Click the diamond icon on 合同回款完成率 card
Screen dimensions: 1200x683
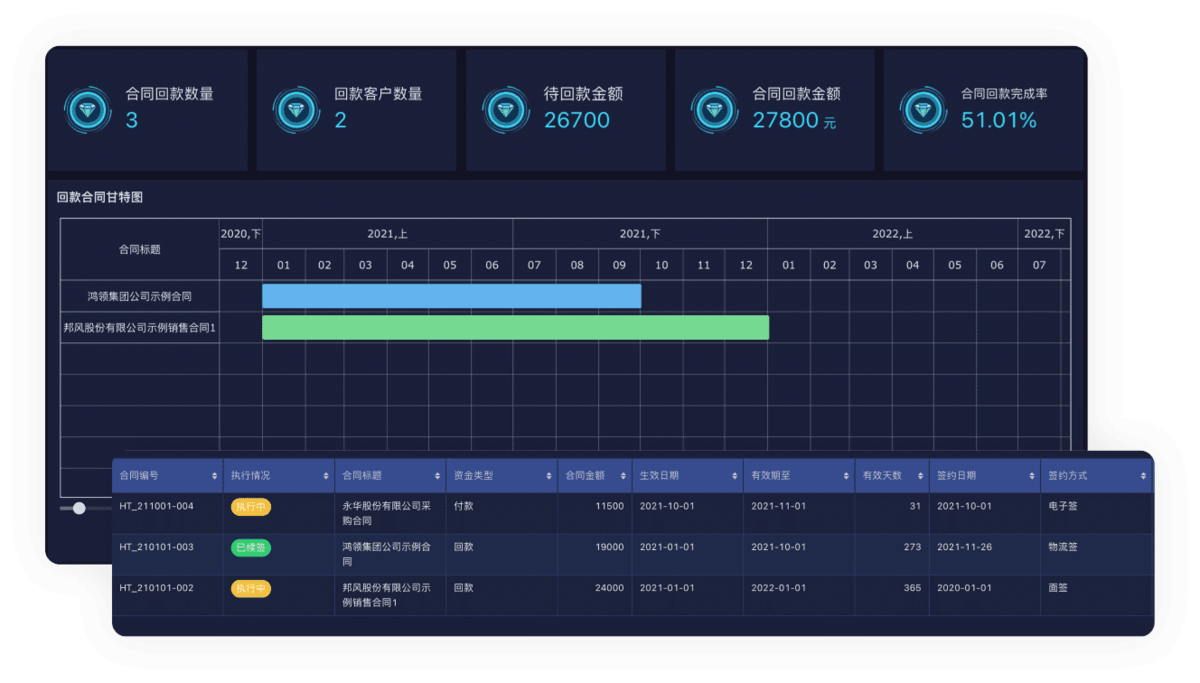point(922,110)
